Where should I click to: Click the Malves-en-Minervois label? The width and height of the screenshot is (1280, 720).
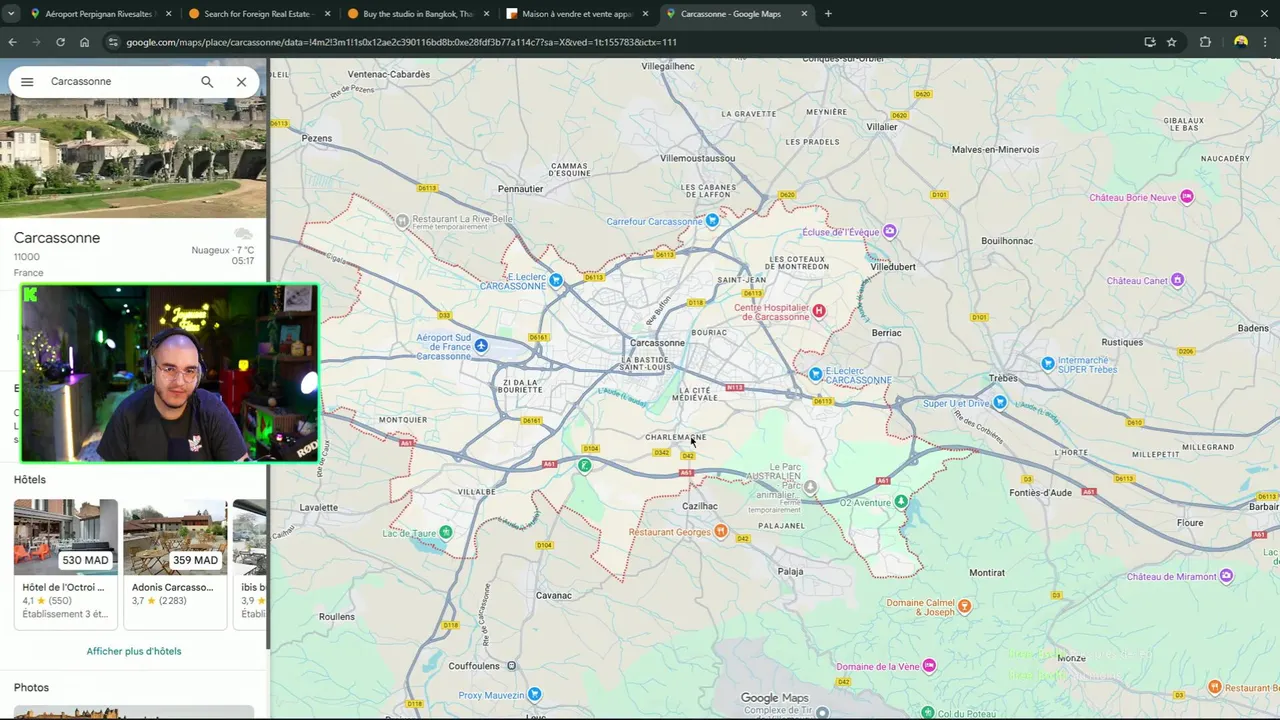click(995, 150)
